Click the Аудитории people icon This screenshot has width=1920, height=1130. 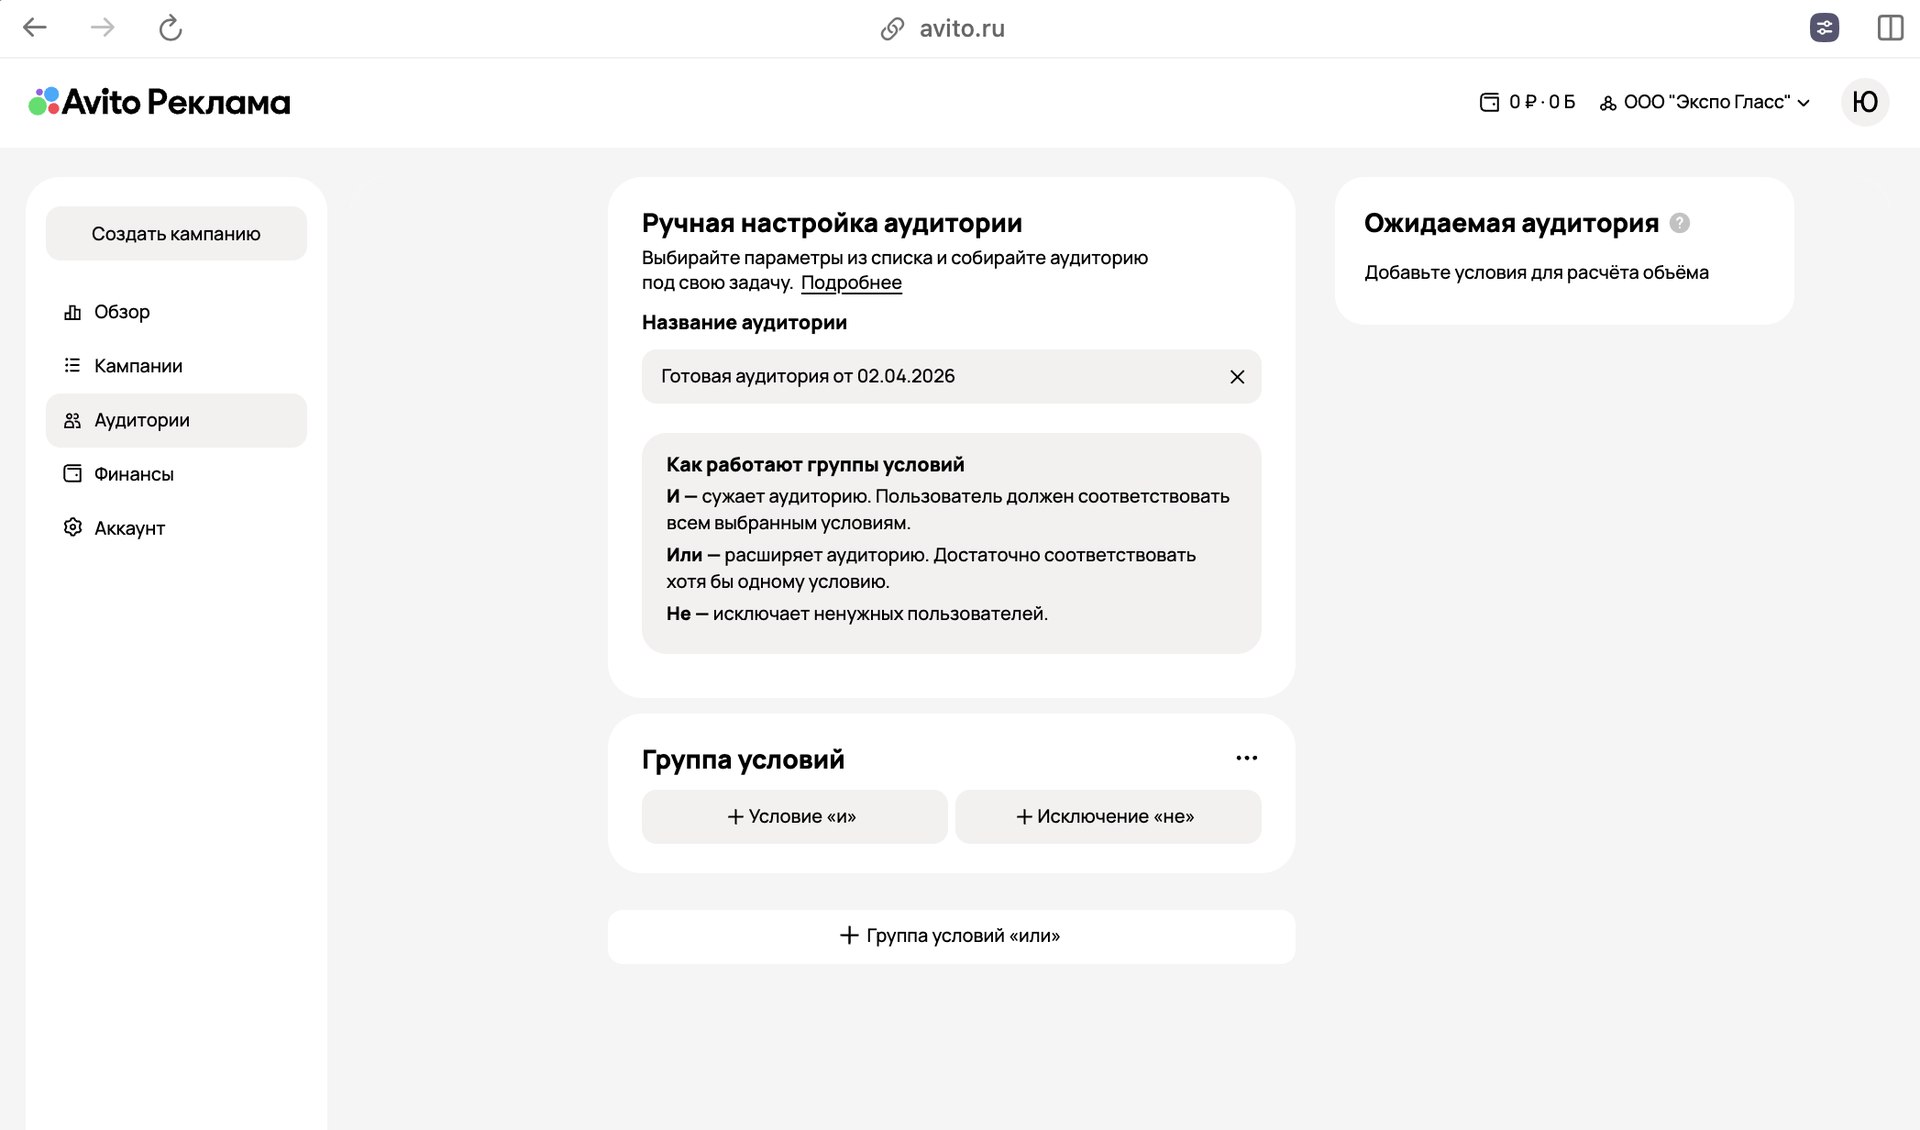71,420
